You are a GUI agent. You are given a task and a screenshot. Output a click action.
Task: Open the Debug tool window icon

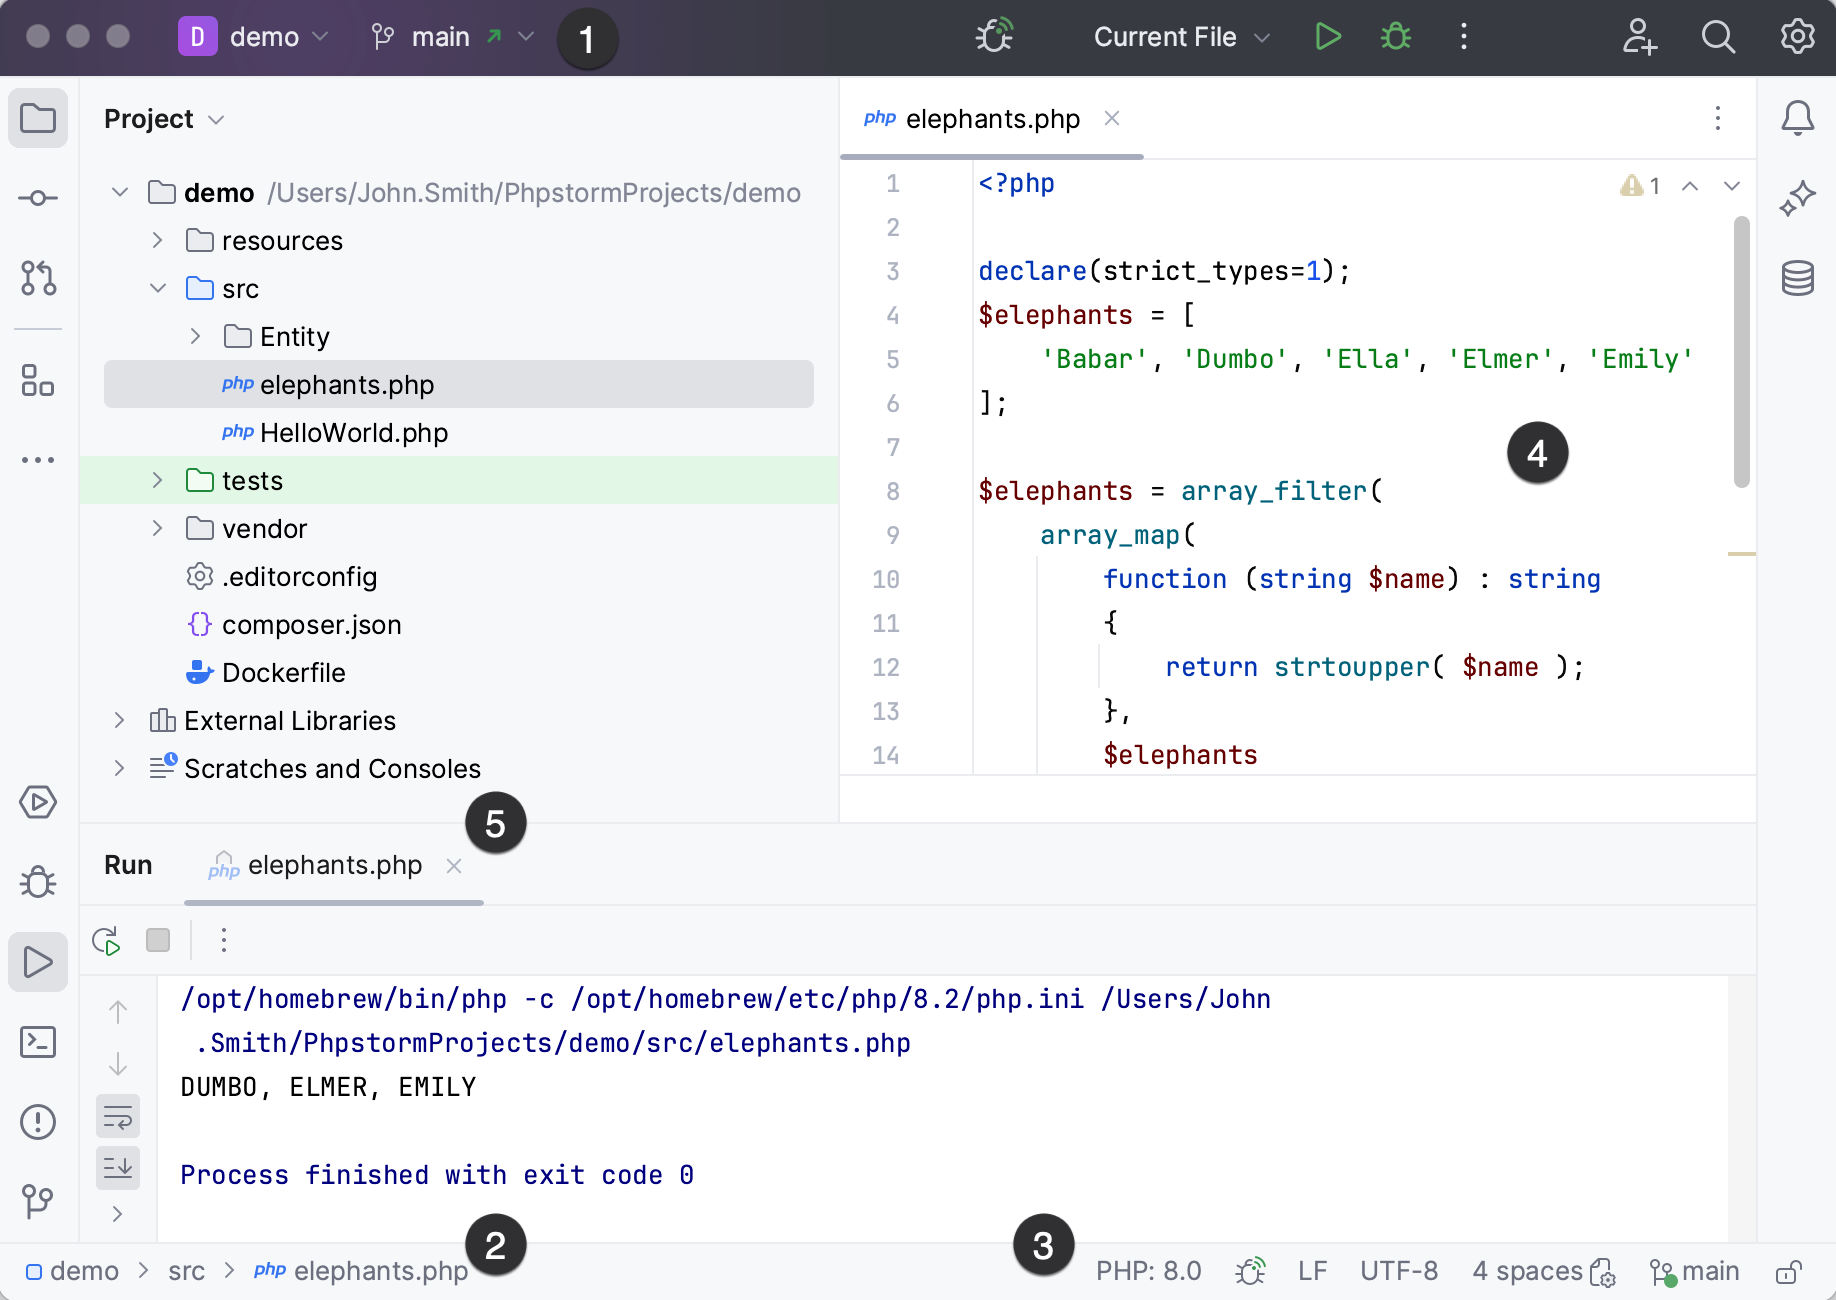(38, 881)
